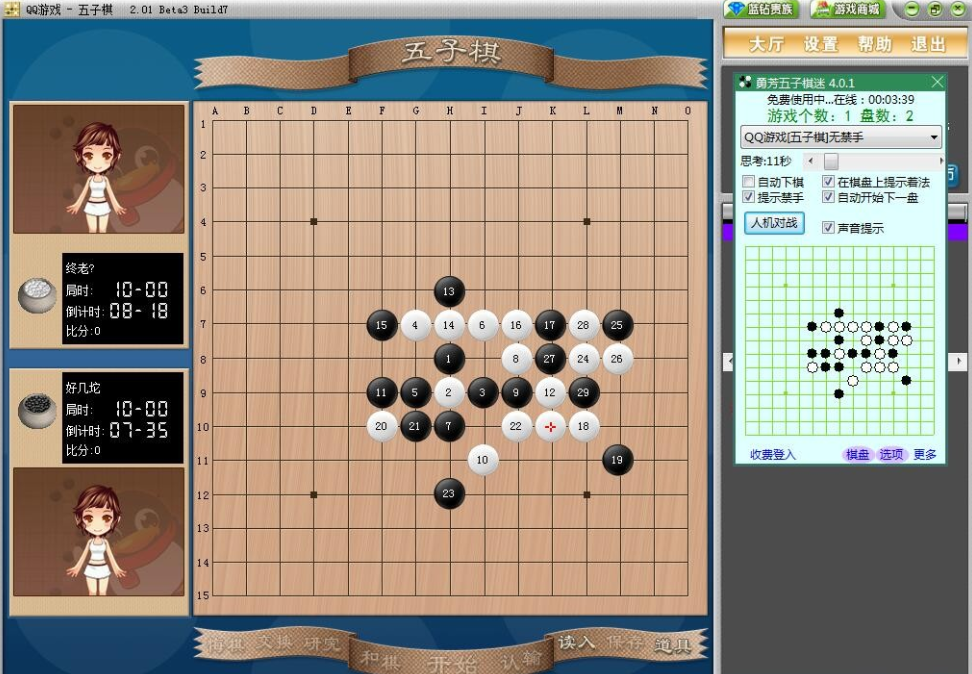Click white stone bowl of top player
This screenshot has height=674, width=972.
[37, 295]
